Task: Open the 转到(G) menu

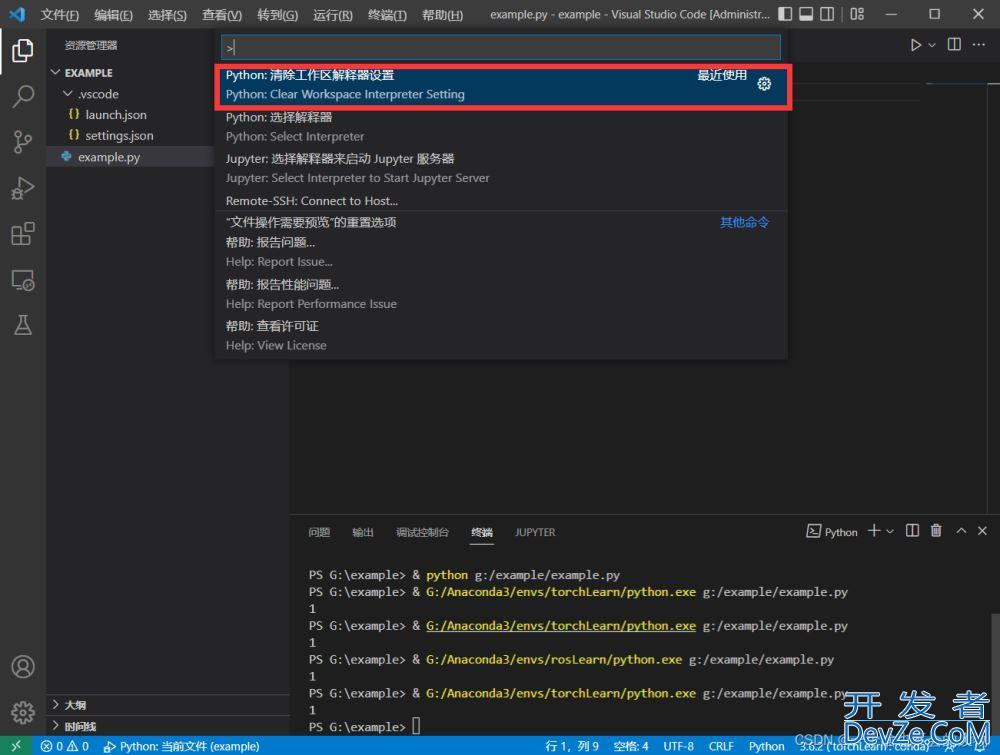Action: point(277,15)
